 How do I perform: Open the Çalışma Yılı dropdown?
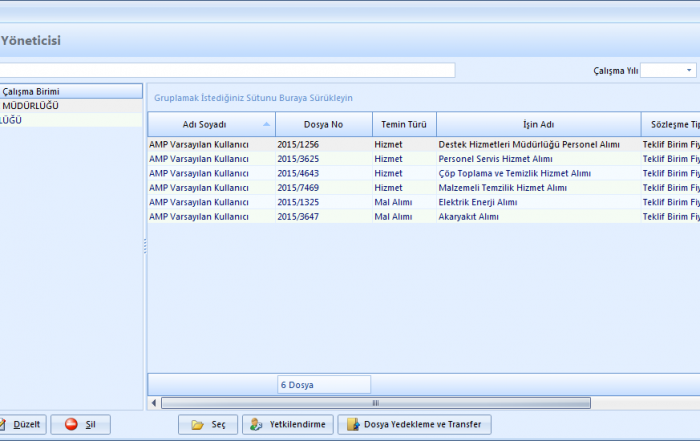tap(689, 71)
